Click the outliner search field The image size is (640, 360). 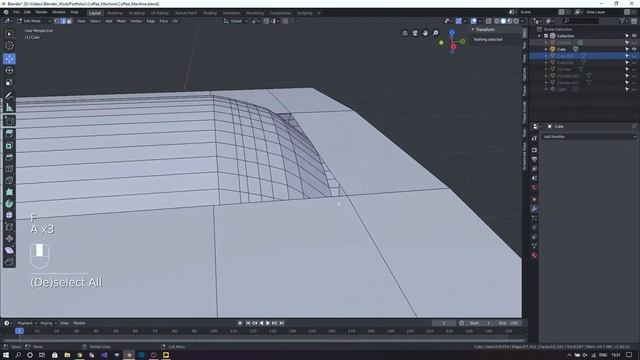[x=581, y=21]
